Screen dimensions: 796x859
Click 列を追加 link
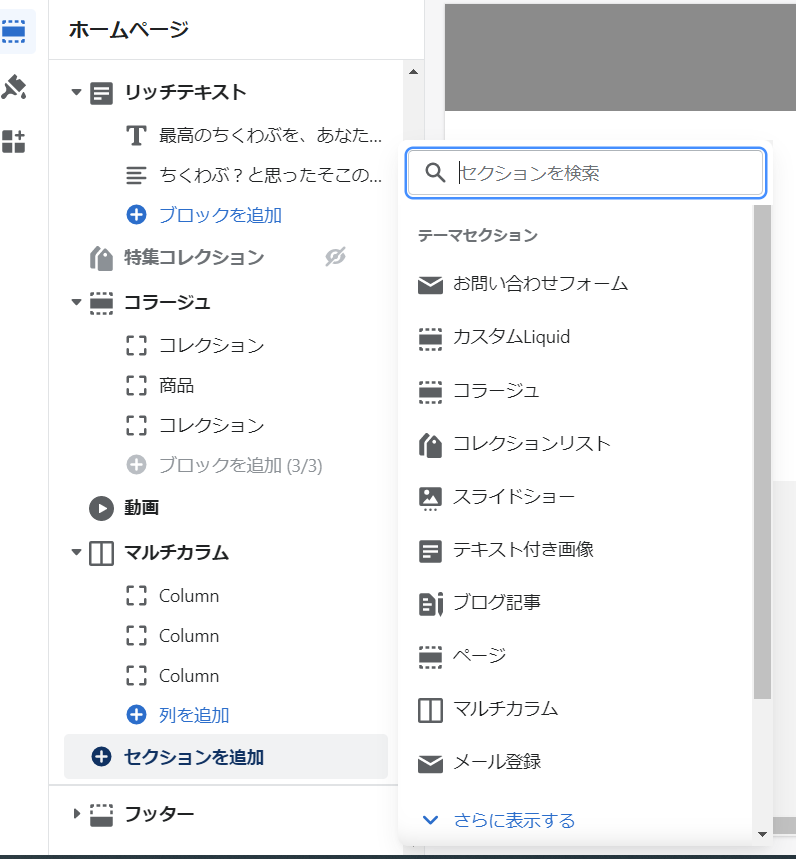(194, 715)
